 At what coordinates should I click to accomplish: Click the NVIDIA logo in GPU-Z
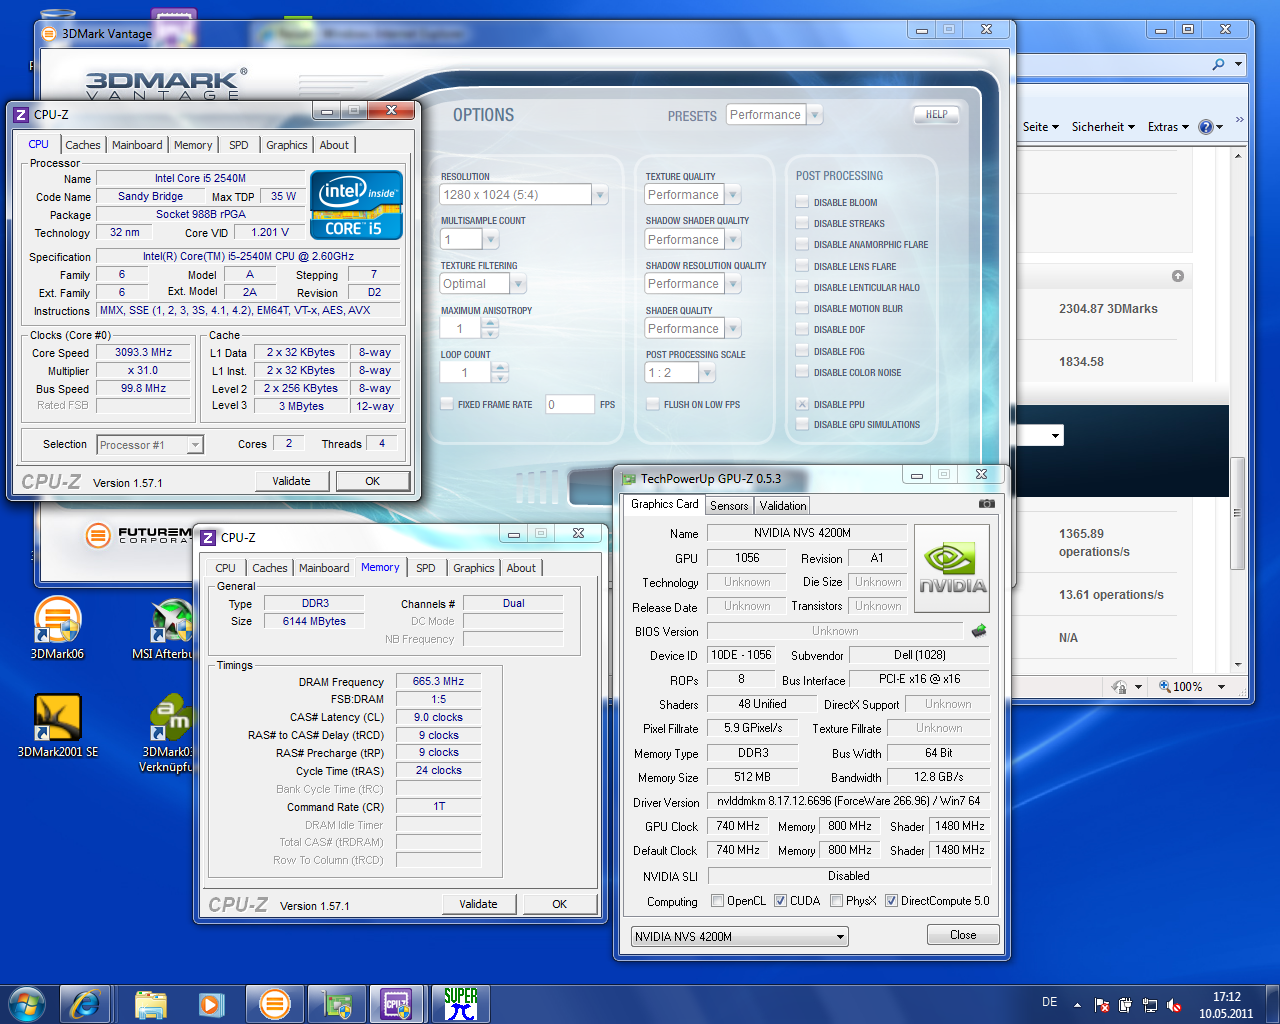click(952, 568)
